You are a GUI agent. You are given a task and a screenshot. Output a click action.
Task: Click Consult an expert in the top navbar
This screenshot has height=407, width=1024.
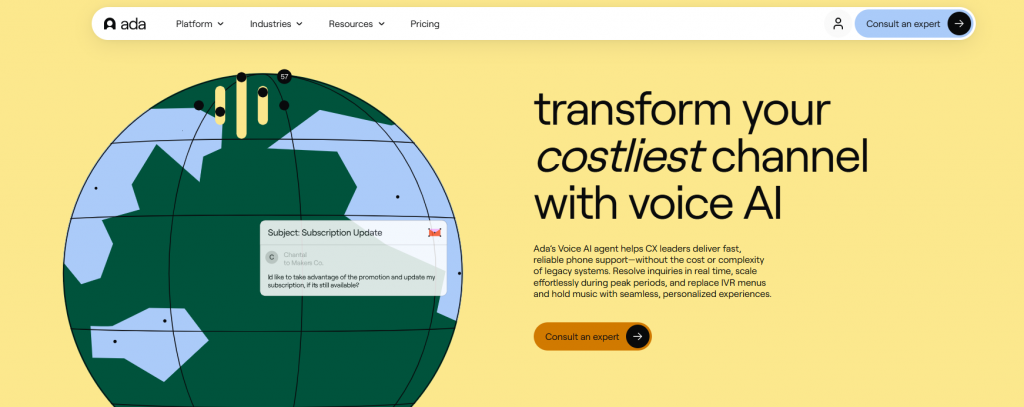(914, 24)
